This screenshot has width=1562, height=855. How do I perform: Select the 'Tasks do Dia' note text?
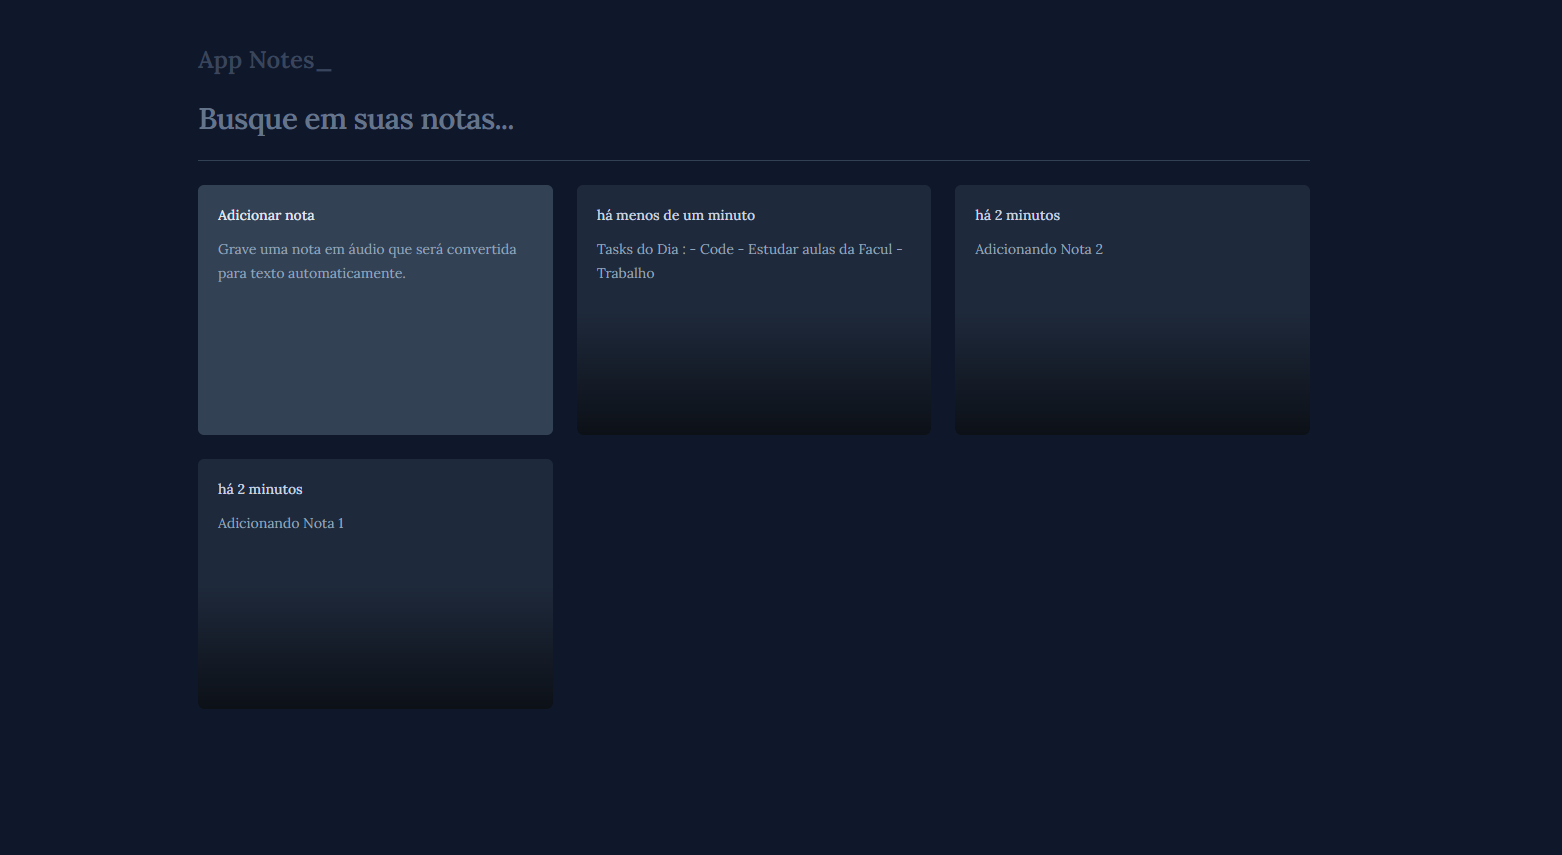(748, 250)
